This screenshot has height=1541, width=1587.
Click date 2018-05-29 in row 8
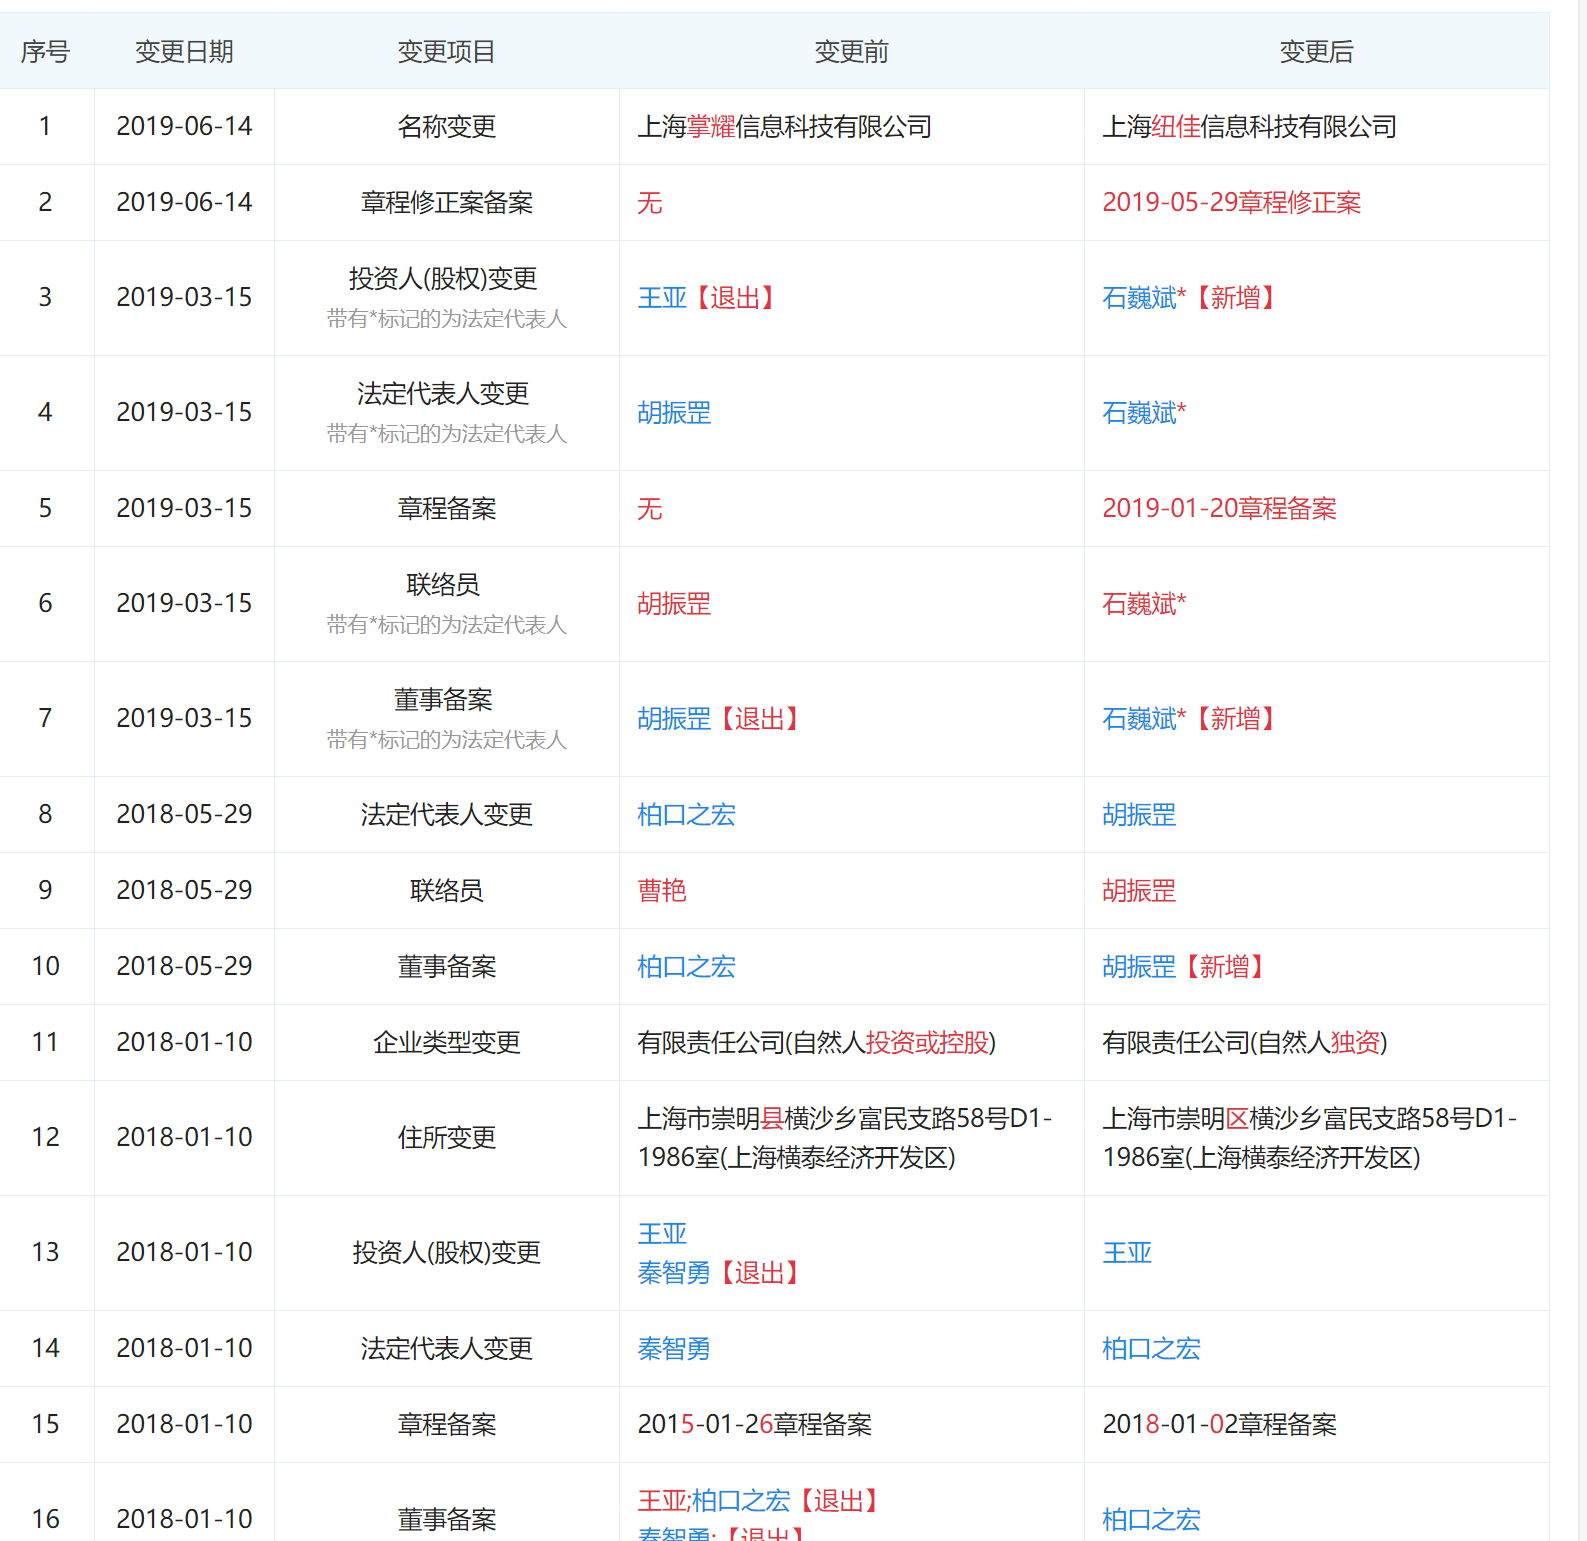point(184,815)
